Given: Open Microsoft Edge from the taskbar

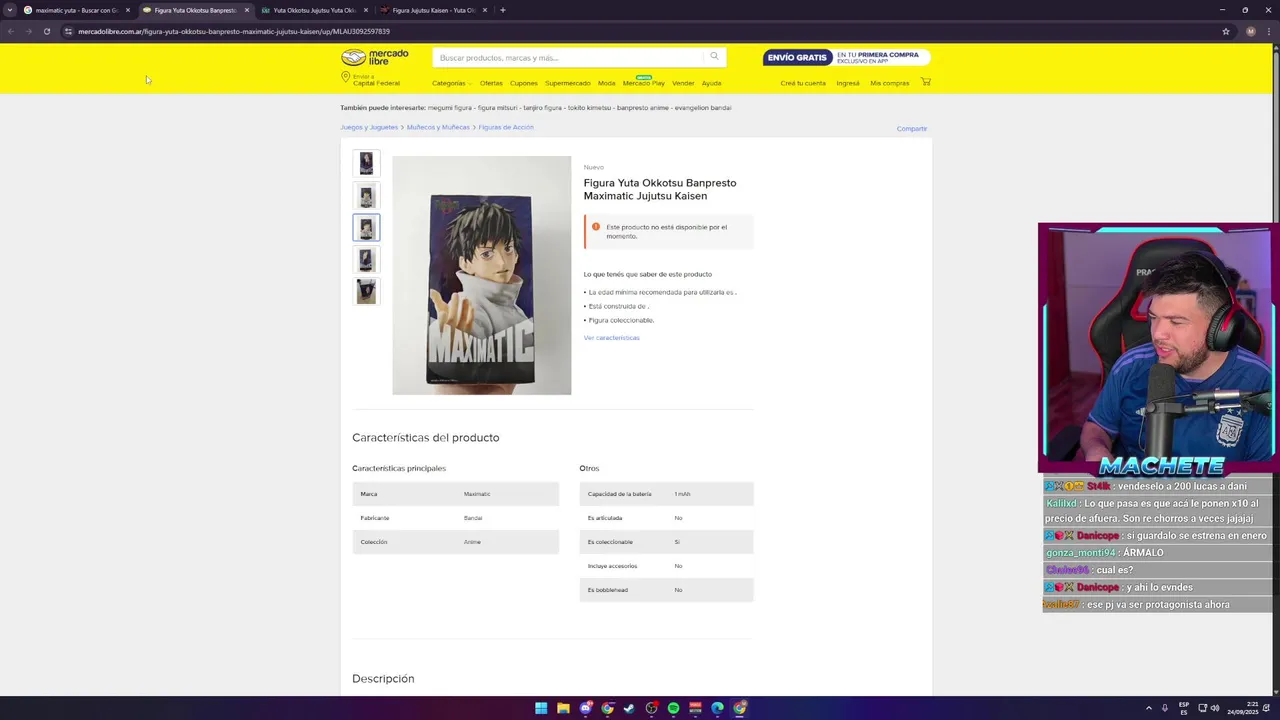Looking at the screenshot, I should point(717,708).
